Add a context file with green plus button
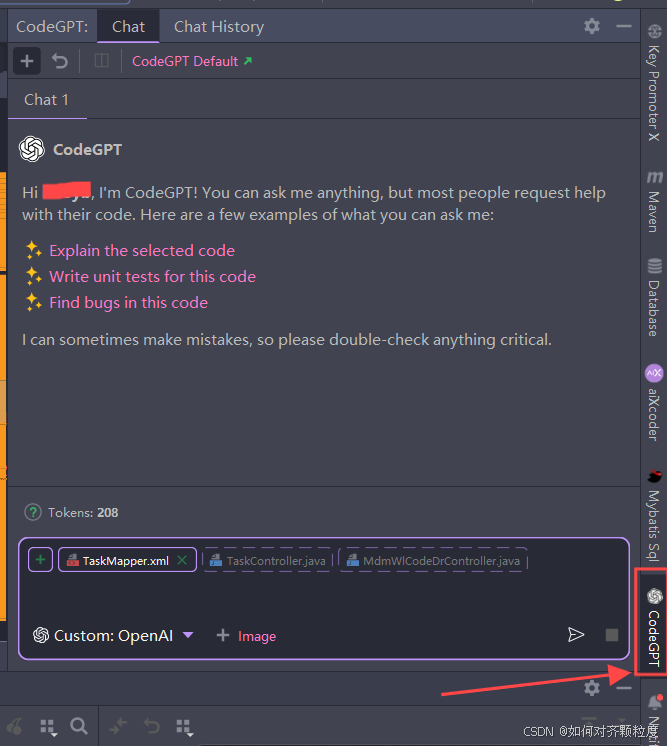 click(40, 560)
